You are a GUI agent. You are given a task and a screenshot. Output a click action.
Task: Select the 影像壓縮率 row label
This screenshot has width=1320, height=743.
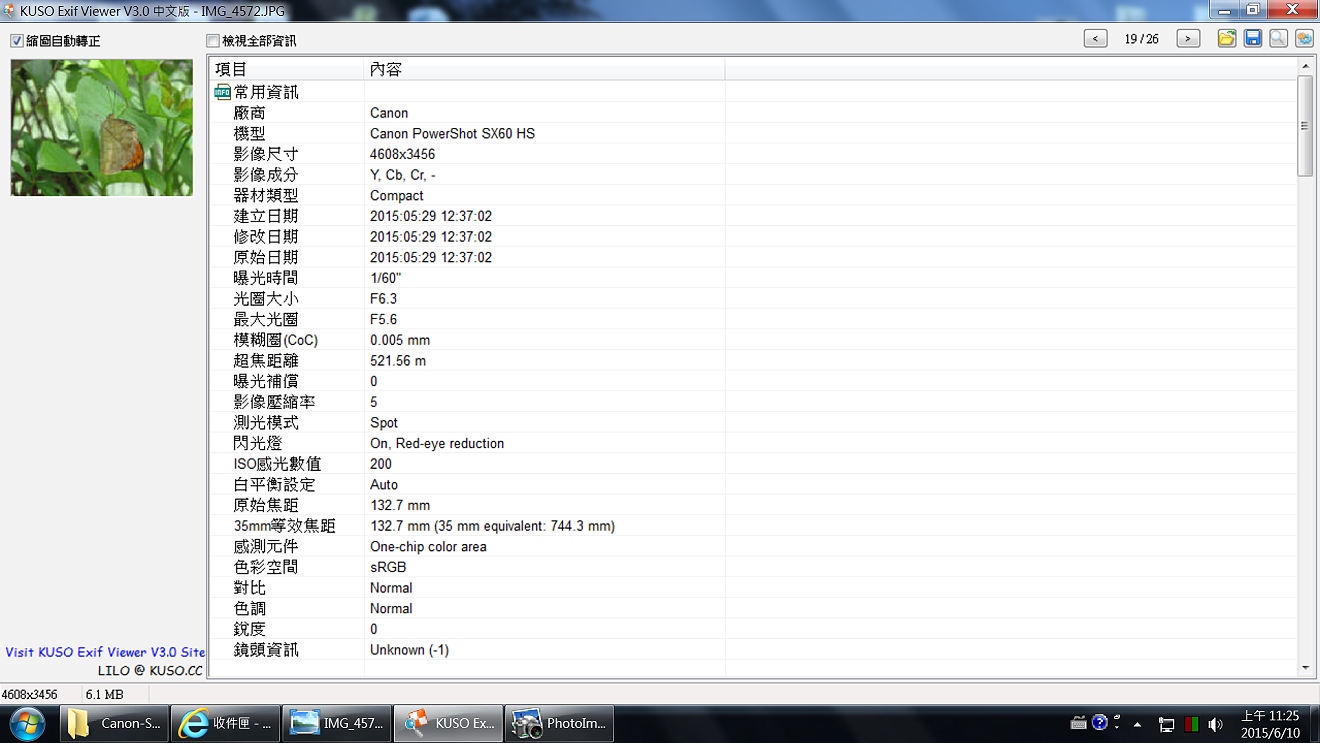click(274, 402)
